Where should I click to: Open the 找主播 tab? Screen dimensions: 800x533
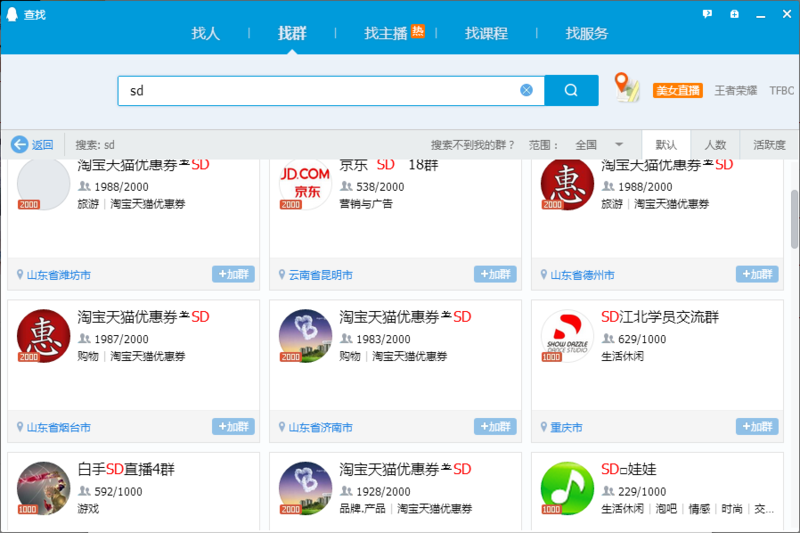pos(386,34)
